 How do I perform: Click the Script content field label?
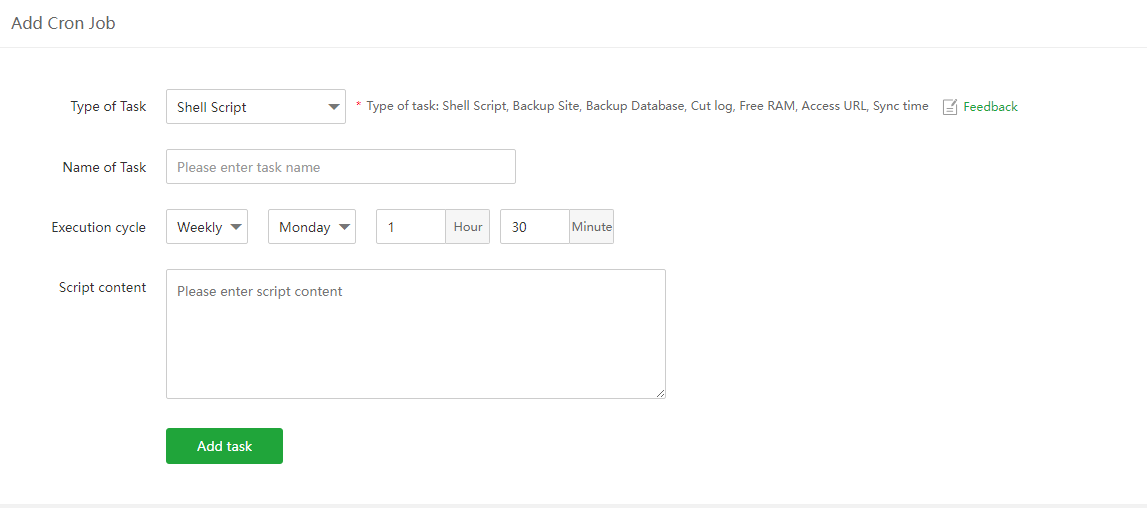[x=102, y=287]
